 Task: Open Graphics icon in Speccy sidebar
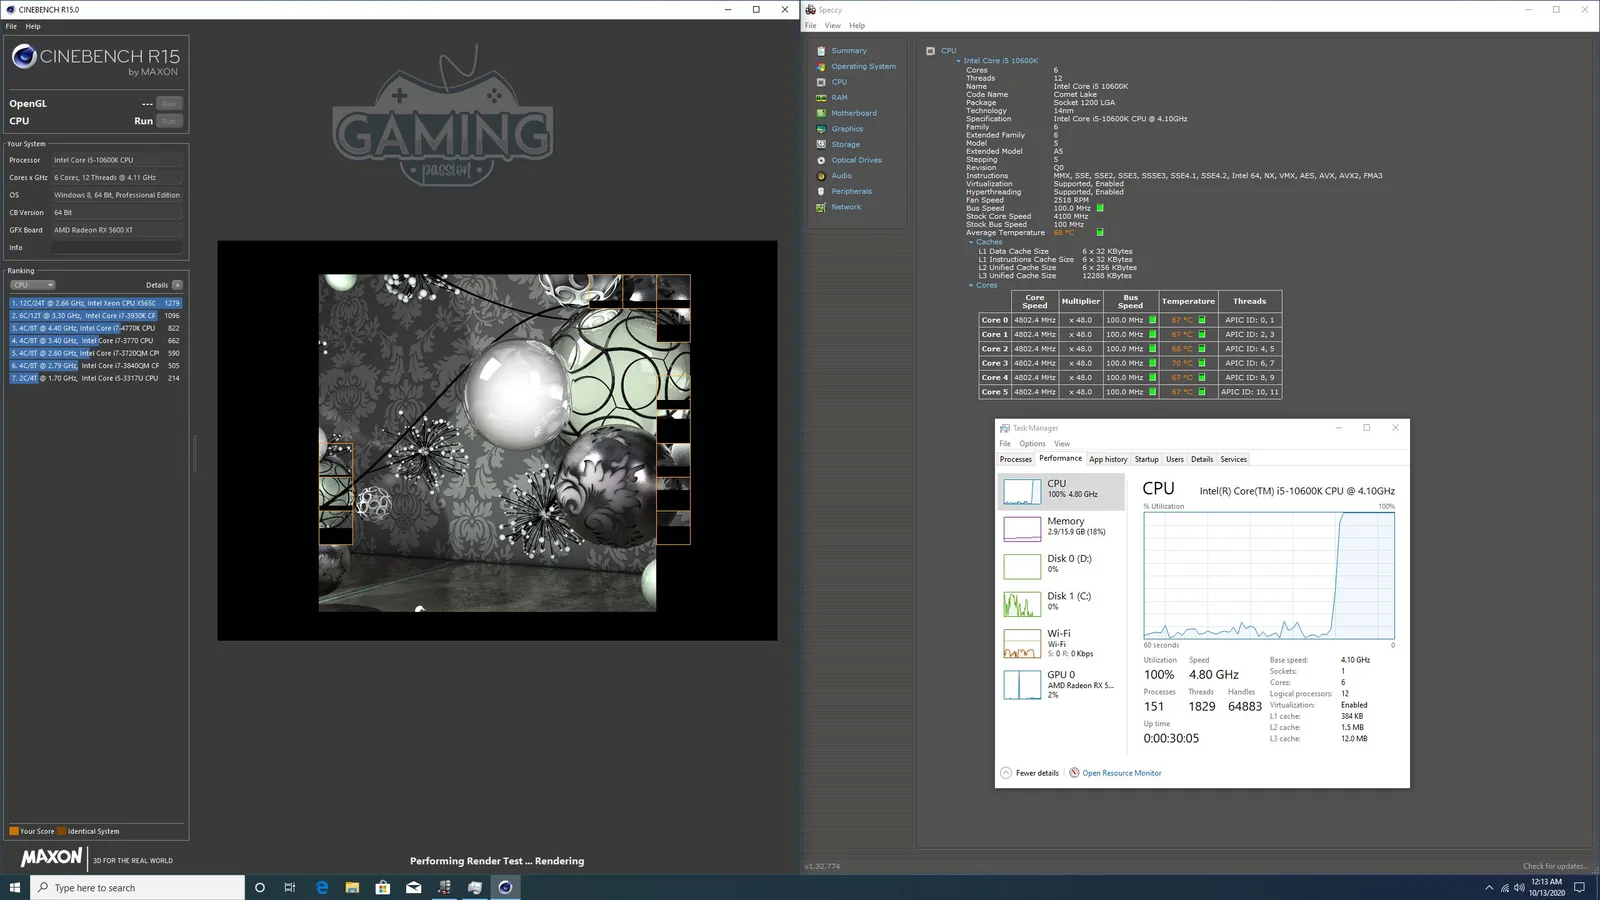pos(821,129)
